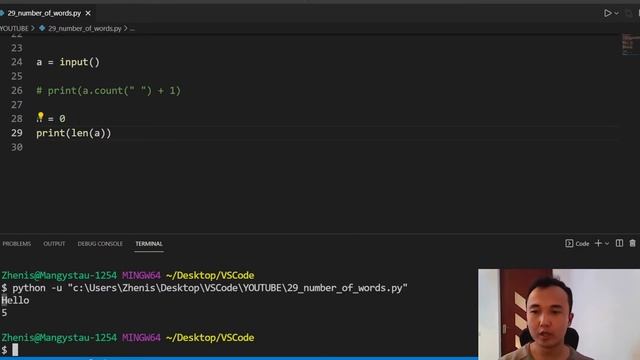
Task: Run the Python file with play button
Action: 607,13
